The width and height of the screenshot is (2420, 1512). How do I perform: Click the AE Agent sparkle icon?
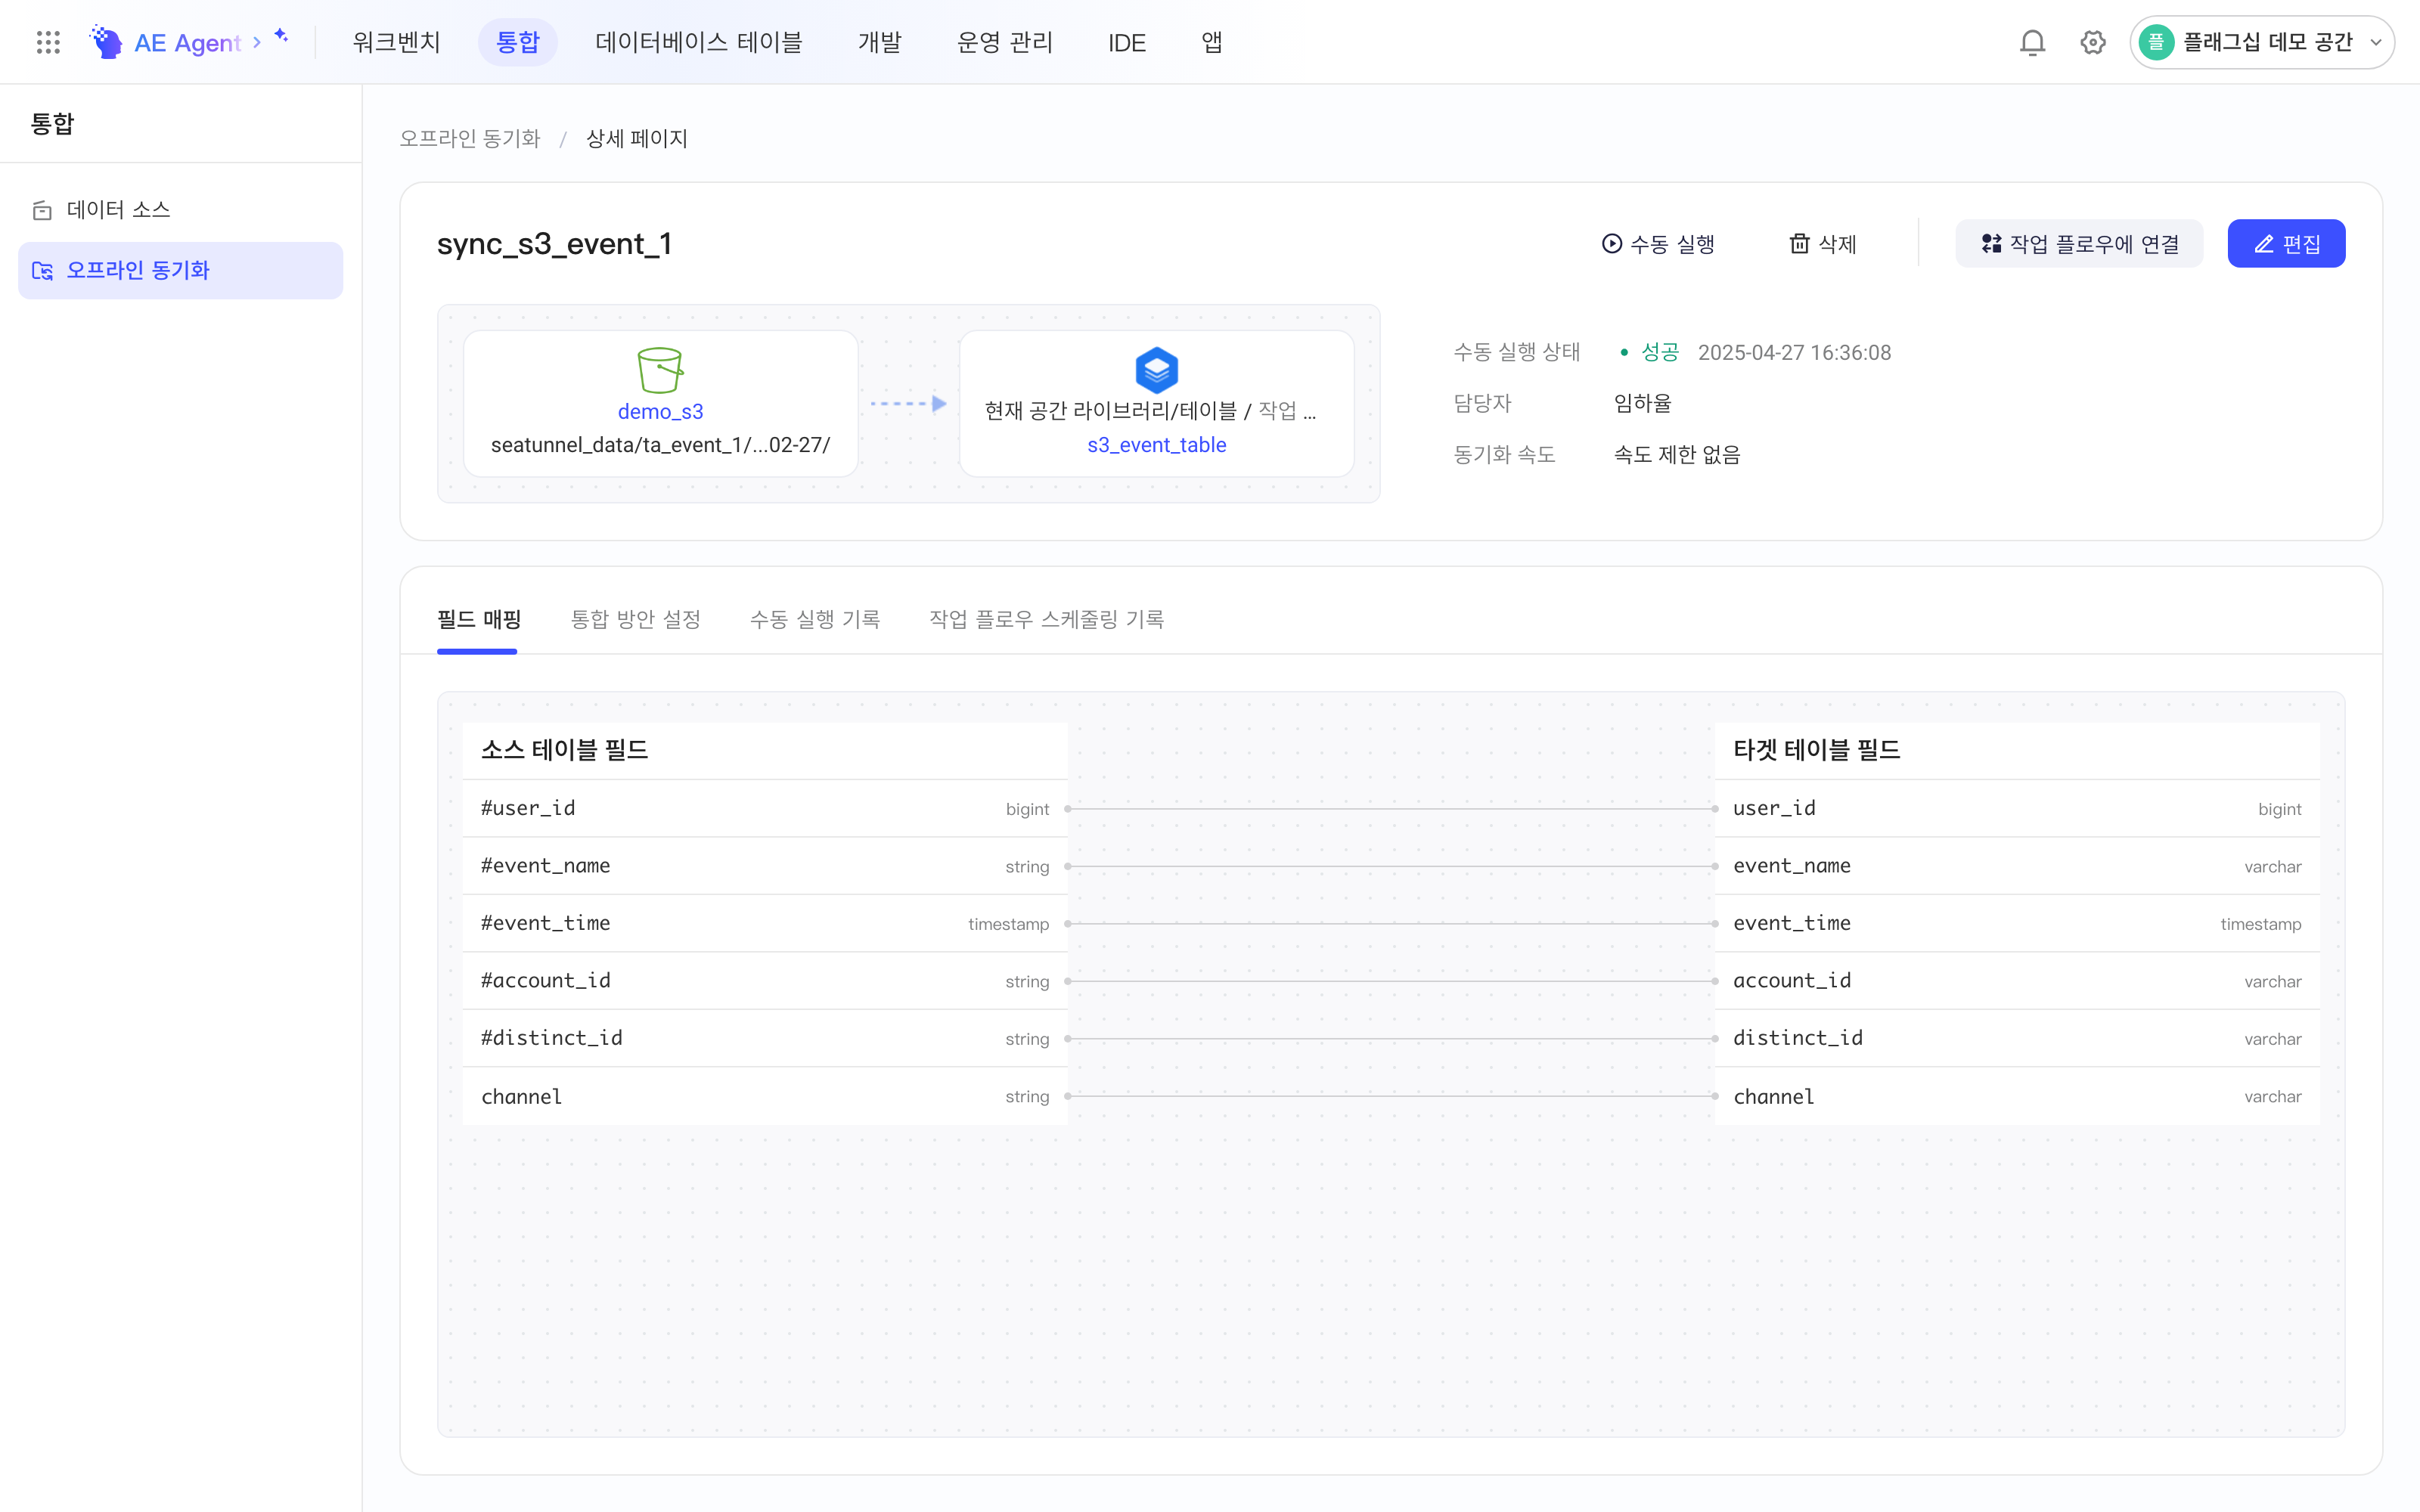281,35
